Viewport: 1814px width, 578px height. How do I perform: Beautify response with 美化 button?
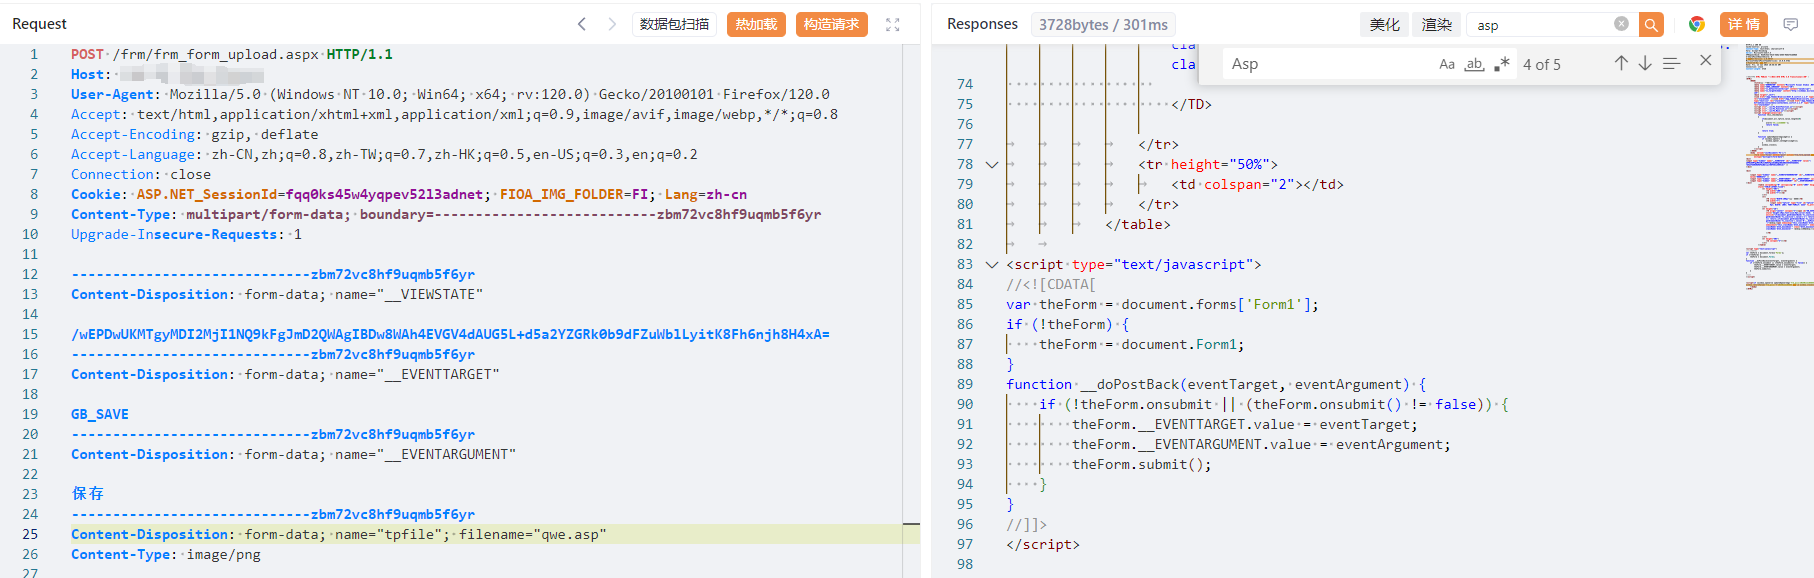pos(1385,25)
